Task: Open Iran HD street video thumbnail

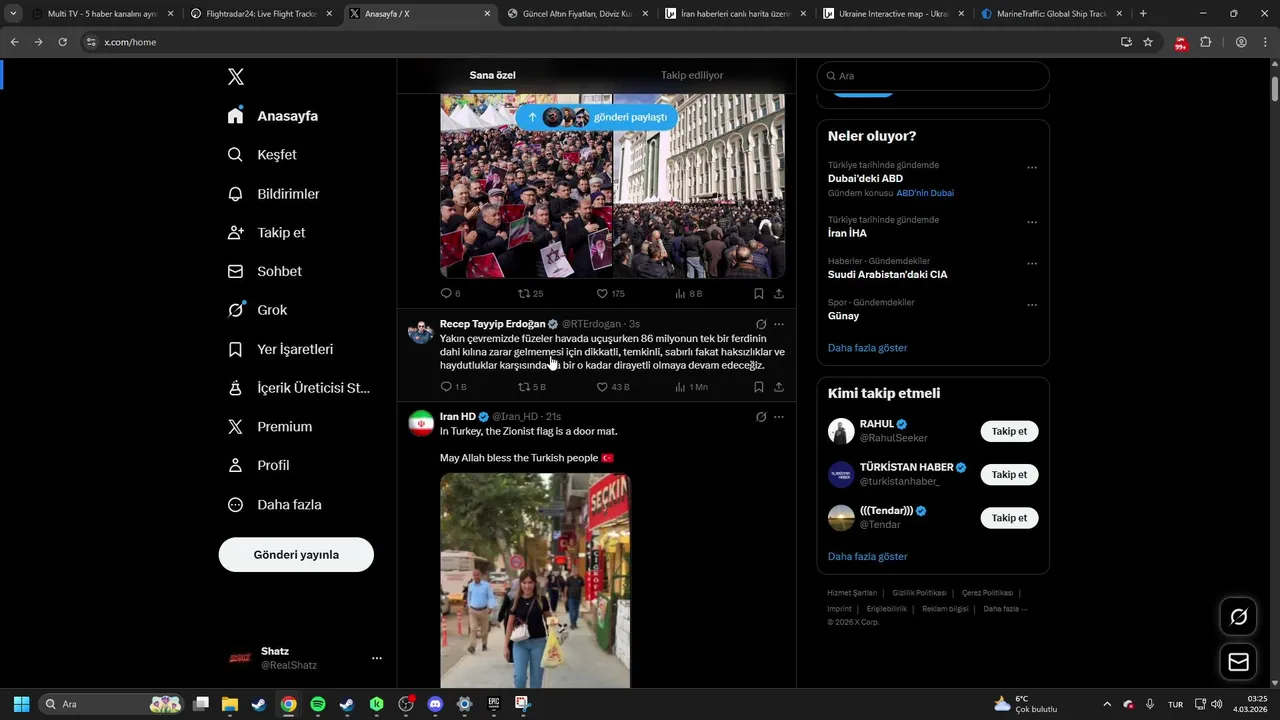Action: pos(535,581)
